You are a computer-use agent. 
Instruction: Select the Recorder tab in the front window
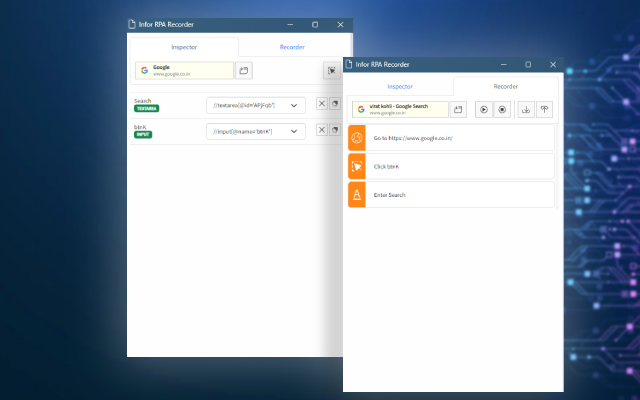click(506, 87)
